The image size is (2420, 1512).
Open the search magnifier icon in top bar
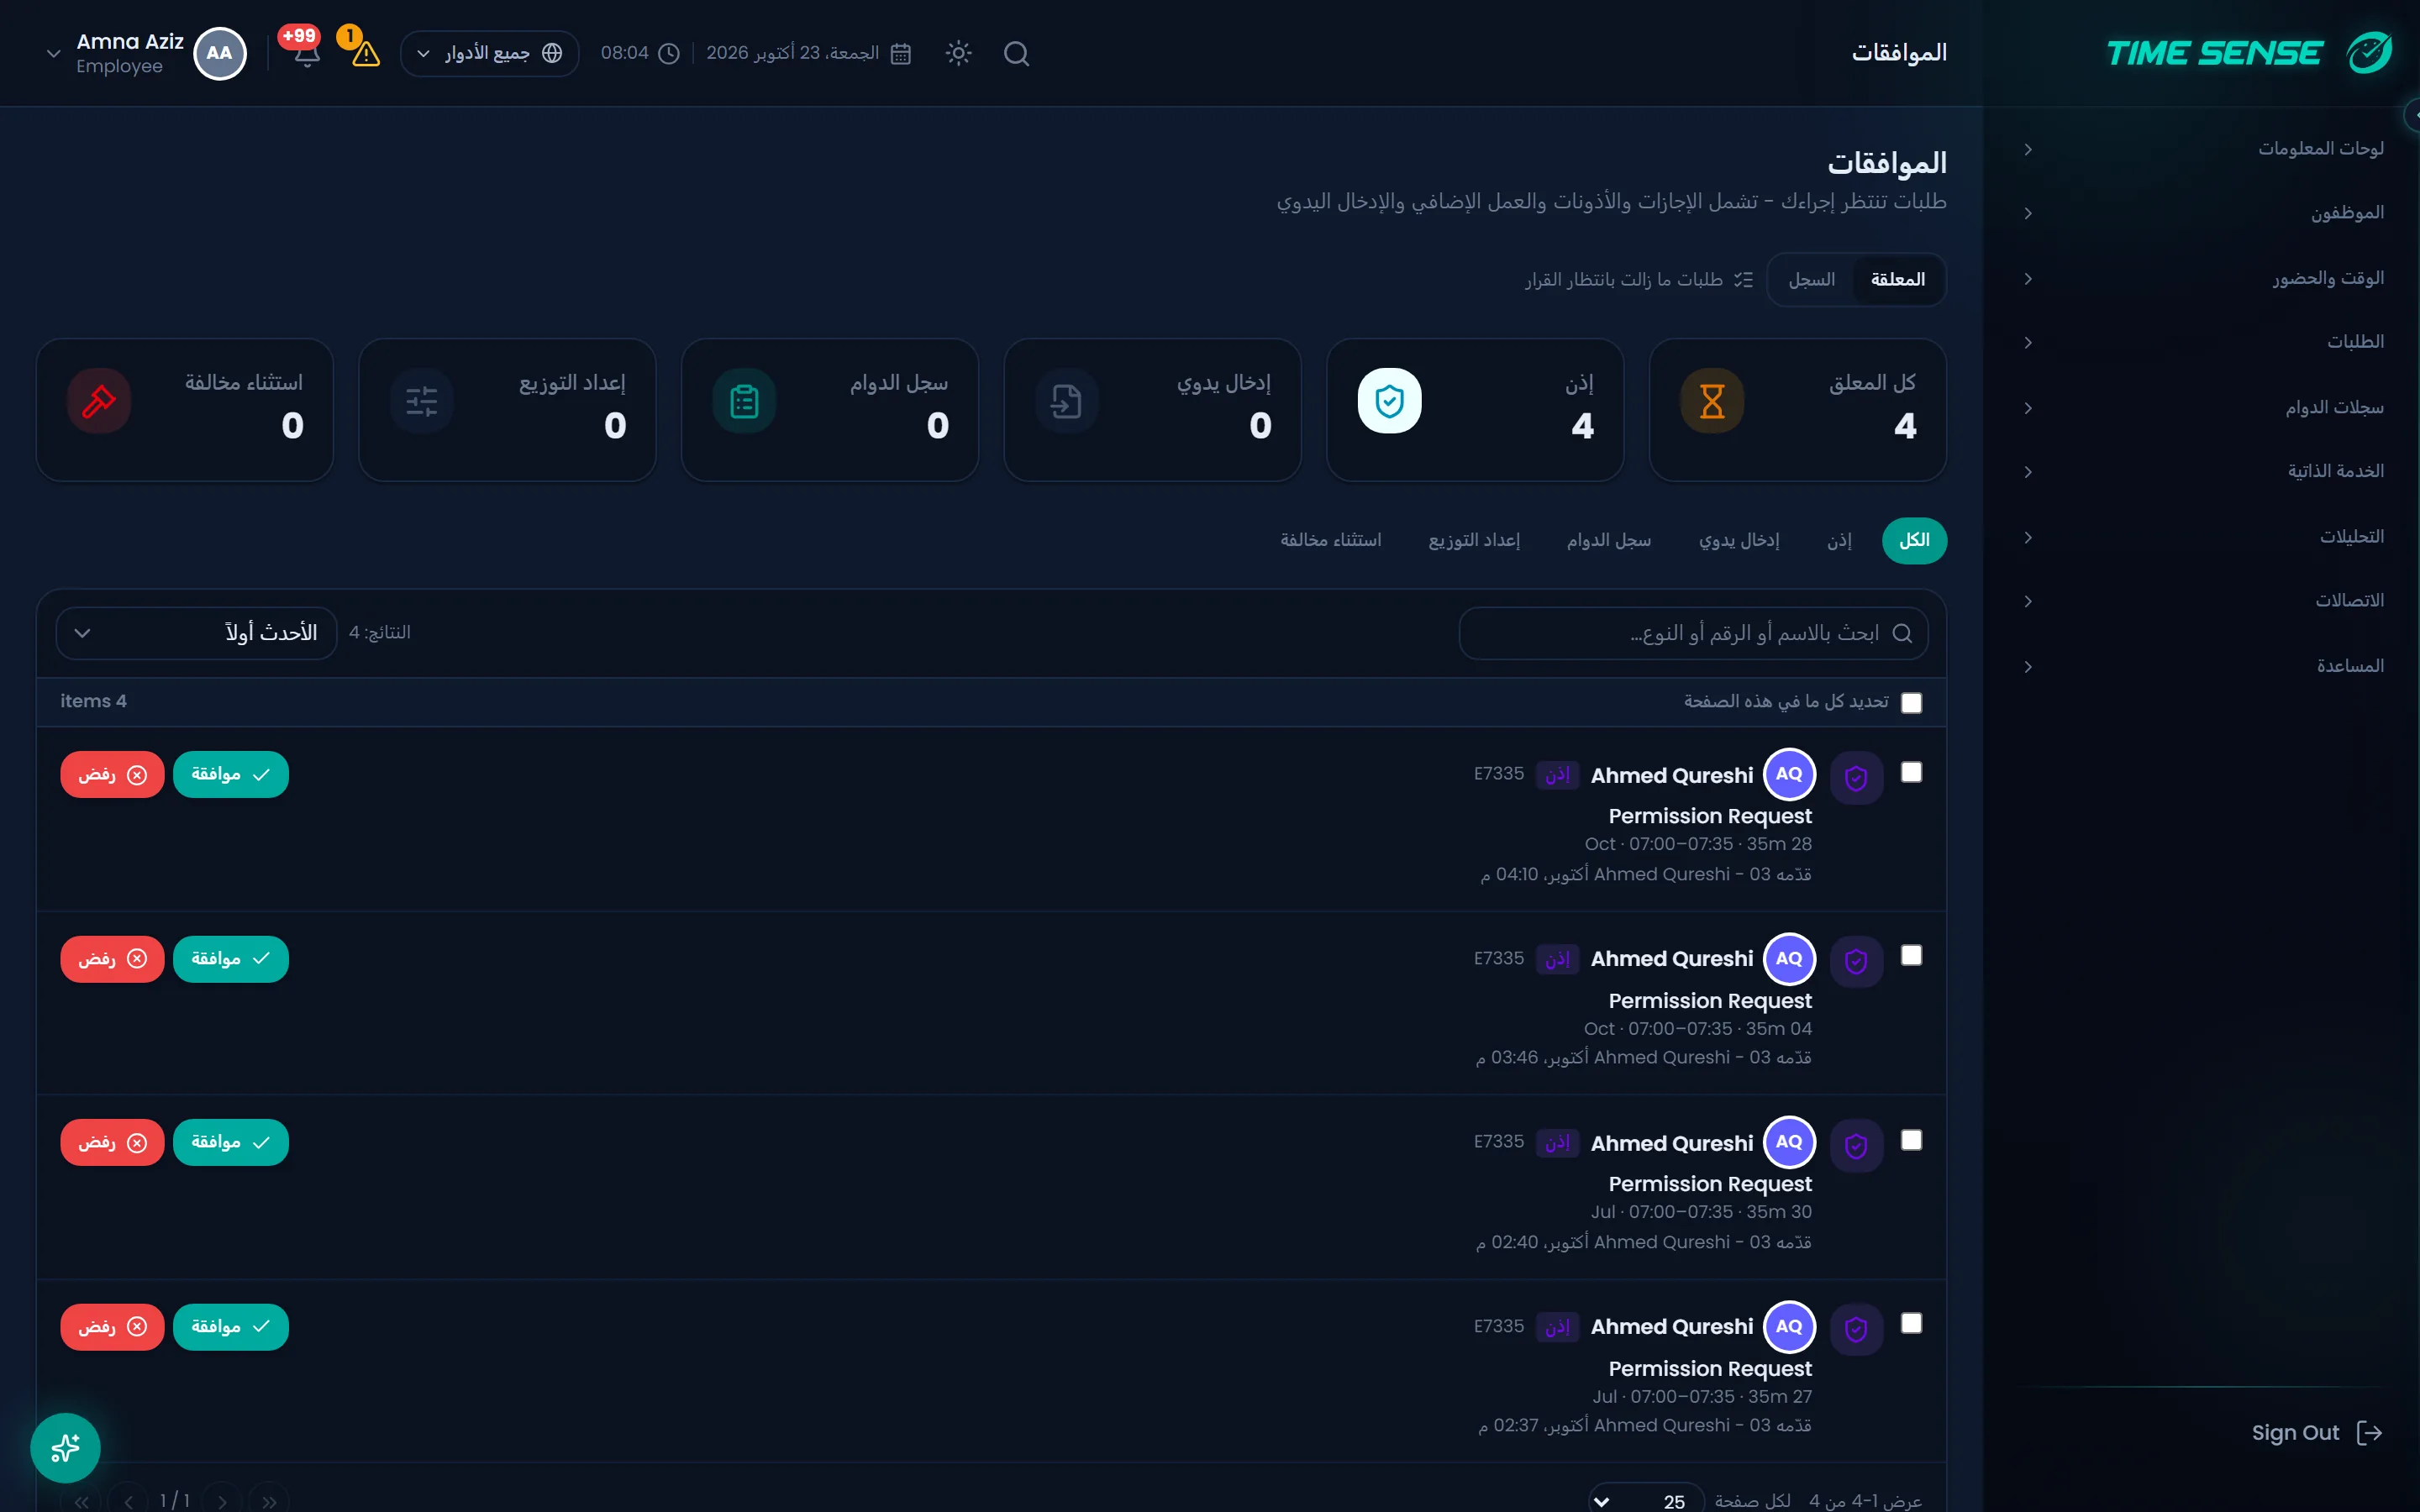point(1016,53)
